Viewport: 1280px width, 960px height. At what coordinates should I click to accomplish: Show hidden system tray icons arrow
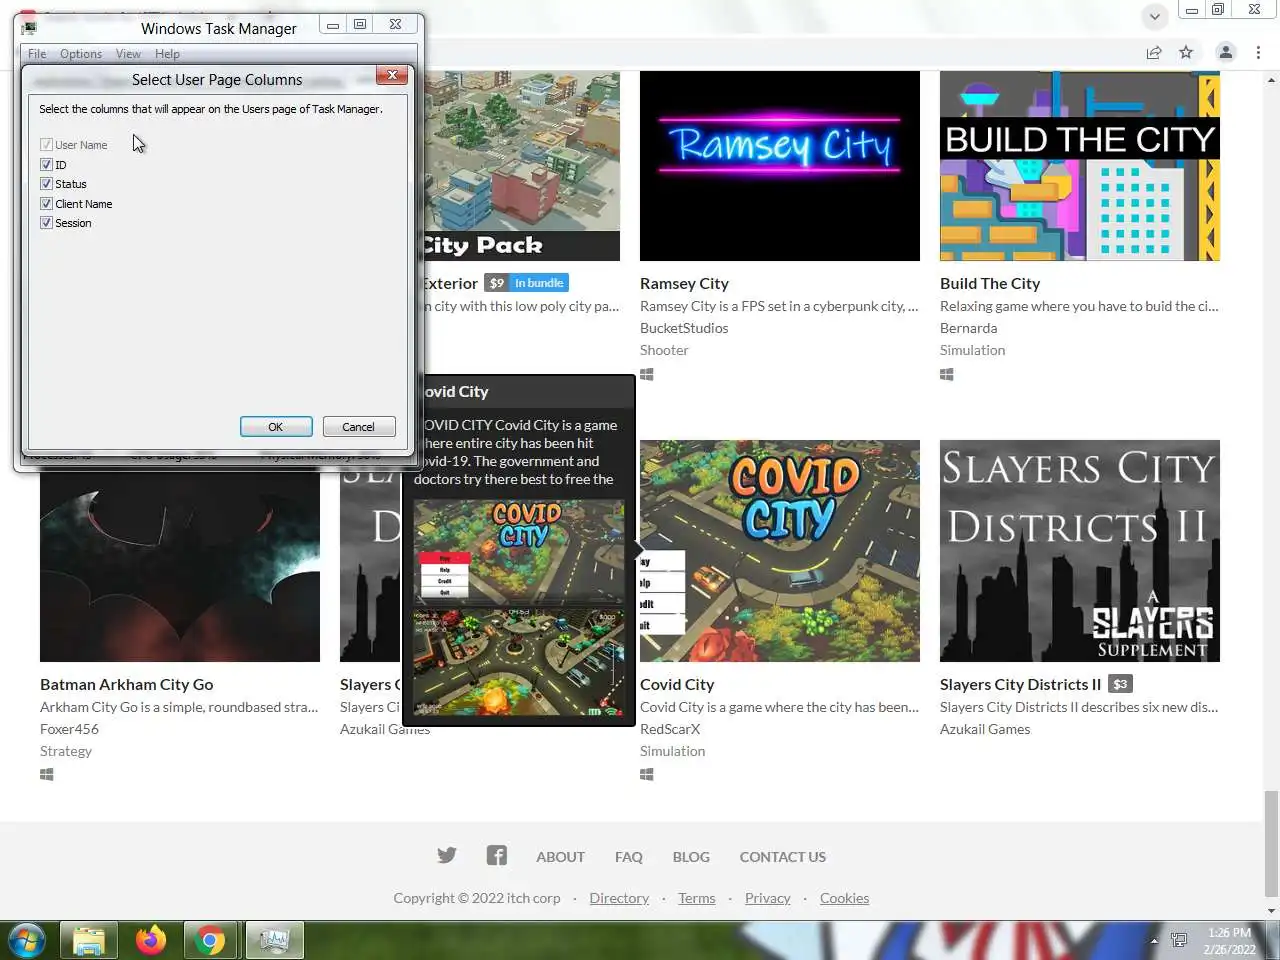(x=1154, y=941)
